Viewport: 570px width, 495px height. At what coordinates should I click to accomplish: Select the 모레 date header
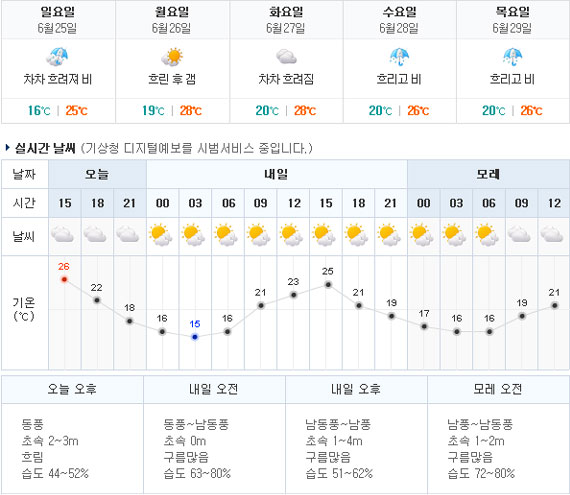coord(488,174)
